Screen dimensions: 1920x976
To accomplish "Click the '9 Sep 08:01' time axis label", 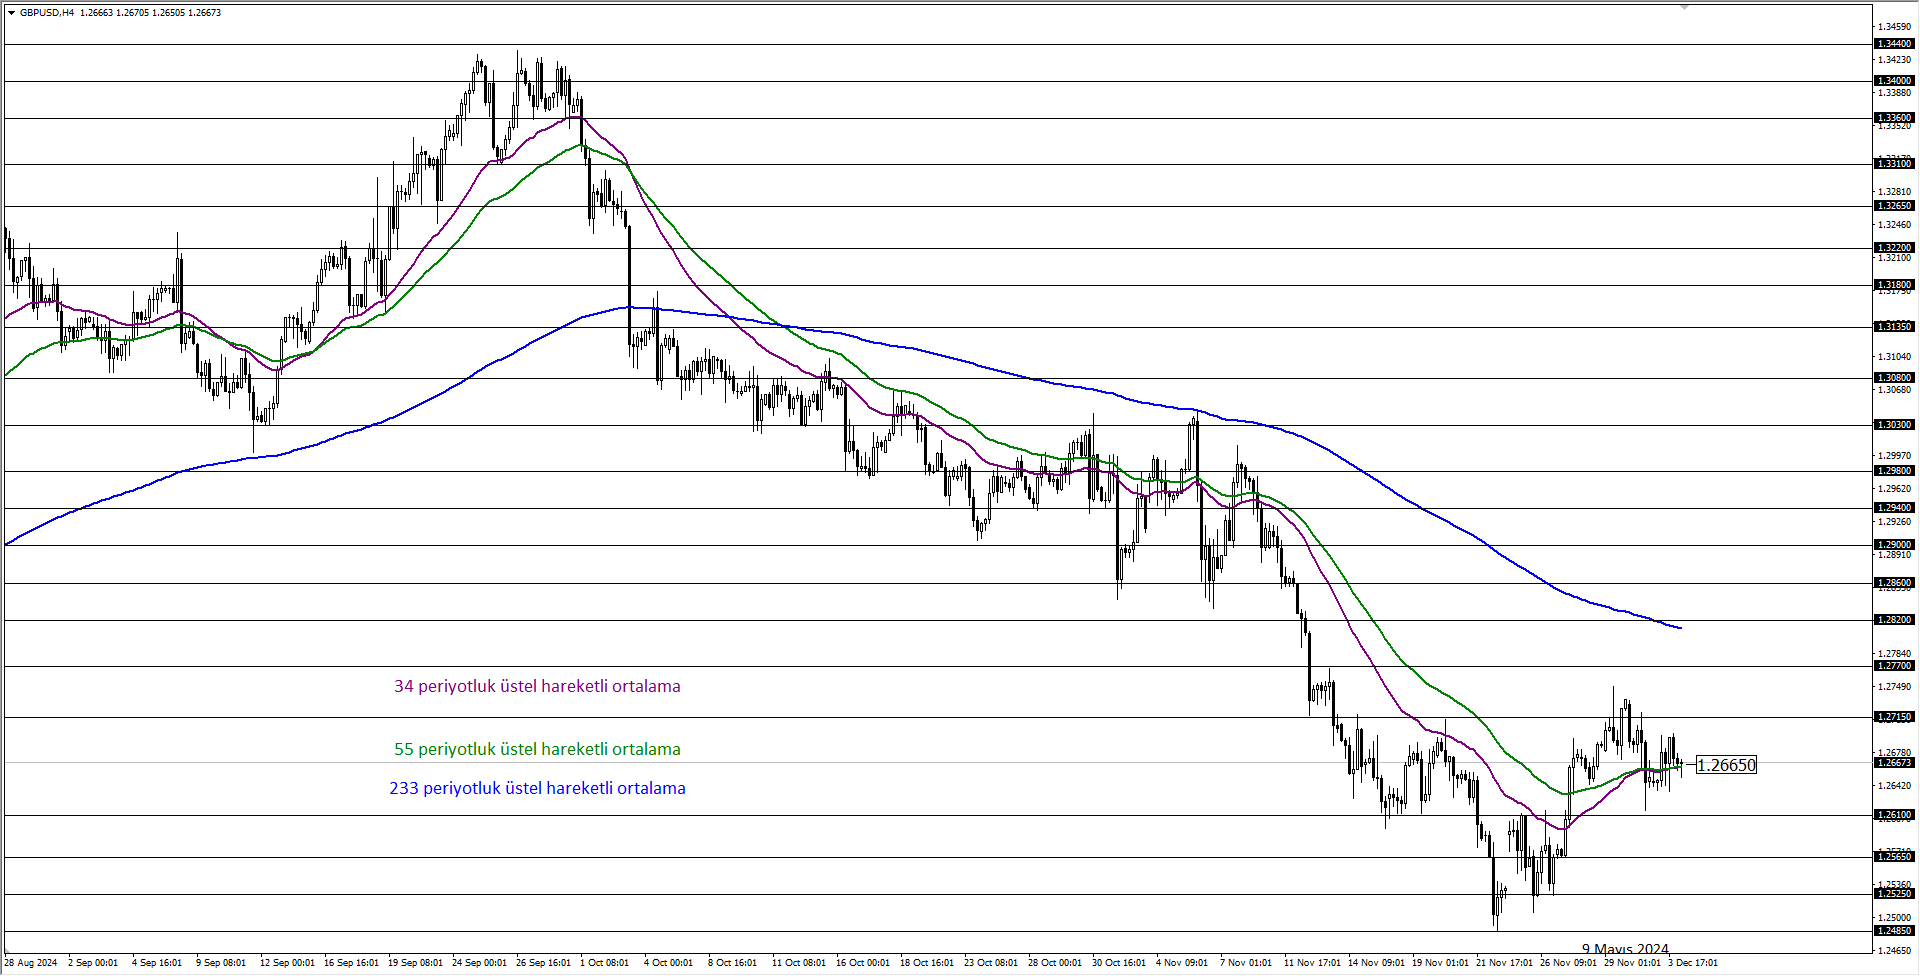I will coord(220,963).
